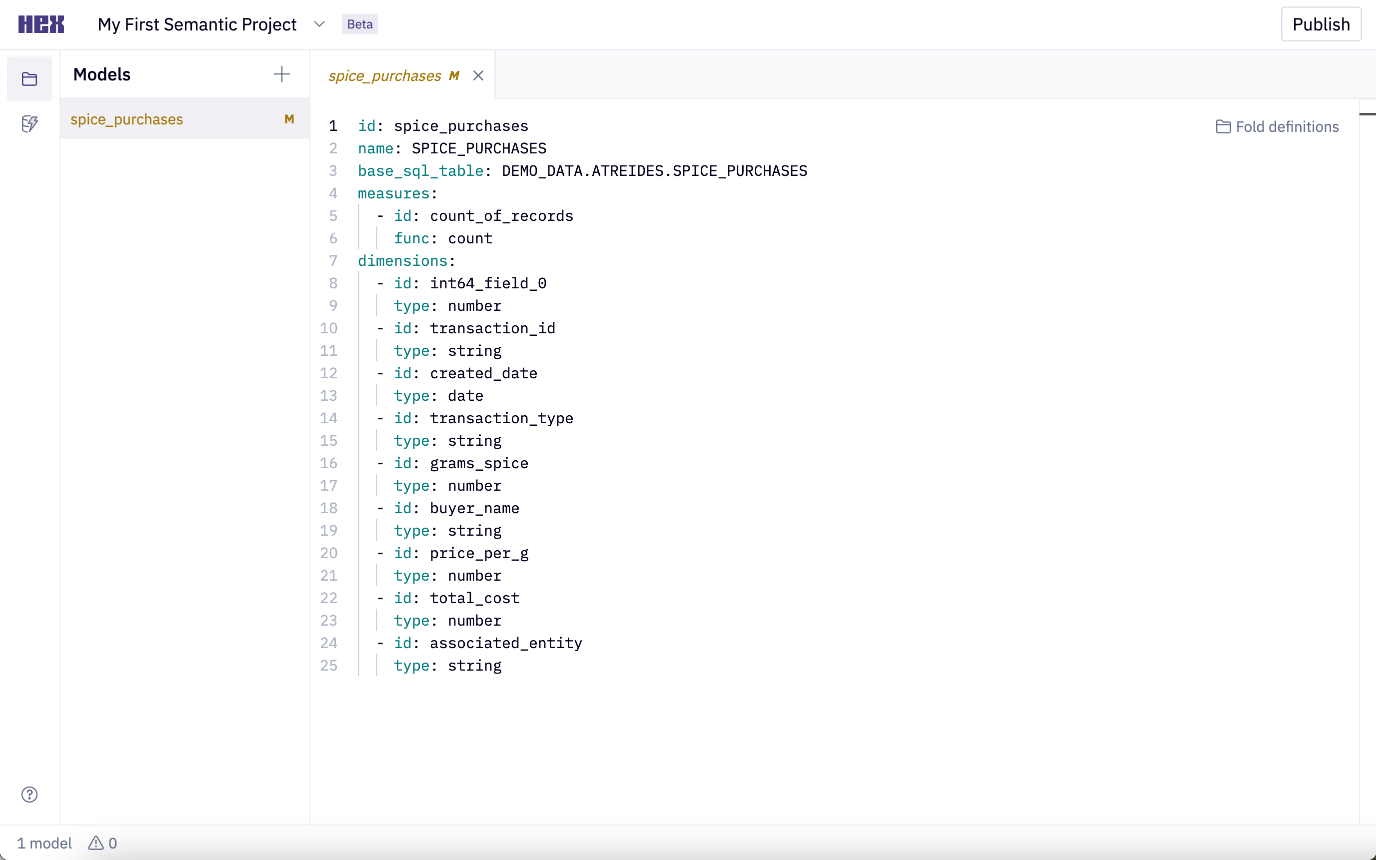This screenshot has height=860, width=1376.
Task: Click the Publish button
Action: click(1321, 24)
